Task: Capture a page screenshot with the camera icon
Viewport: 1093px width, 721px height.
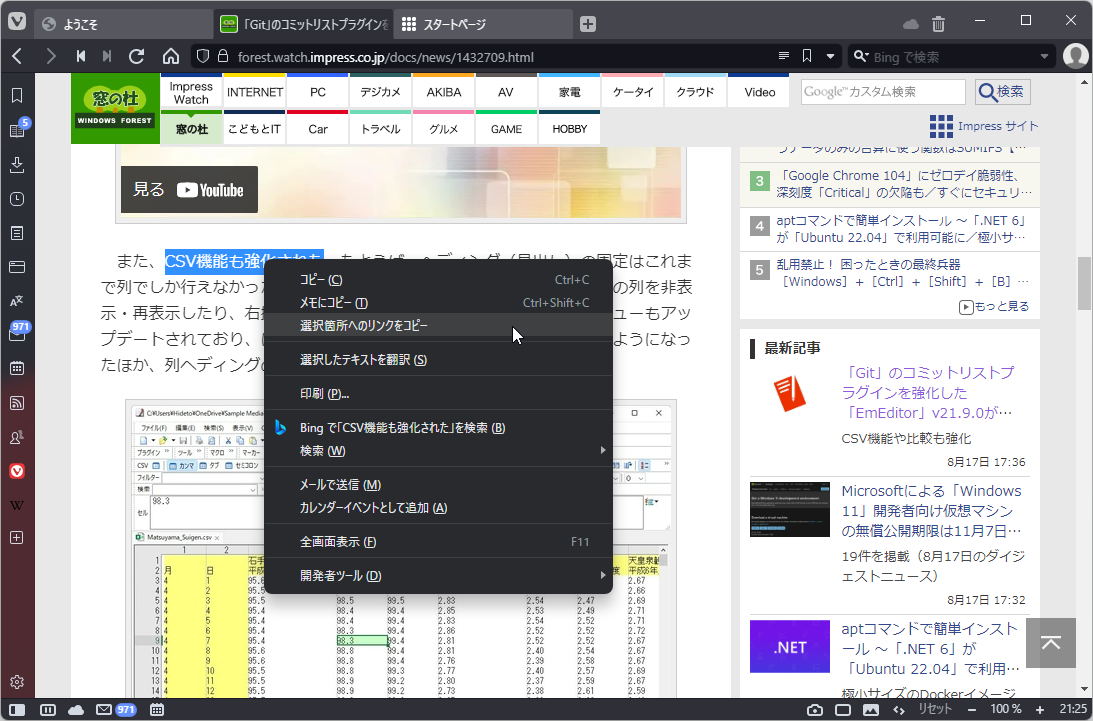Action: click(x=815, y=710)
